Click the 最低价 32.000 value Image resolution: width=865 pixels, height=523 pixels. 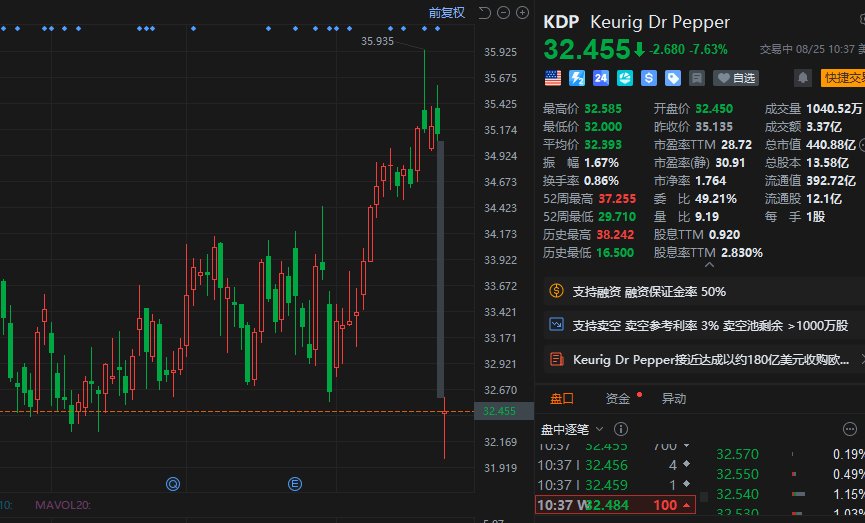tap(603, 127)
